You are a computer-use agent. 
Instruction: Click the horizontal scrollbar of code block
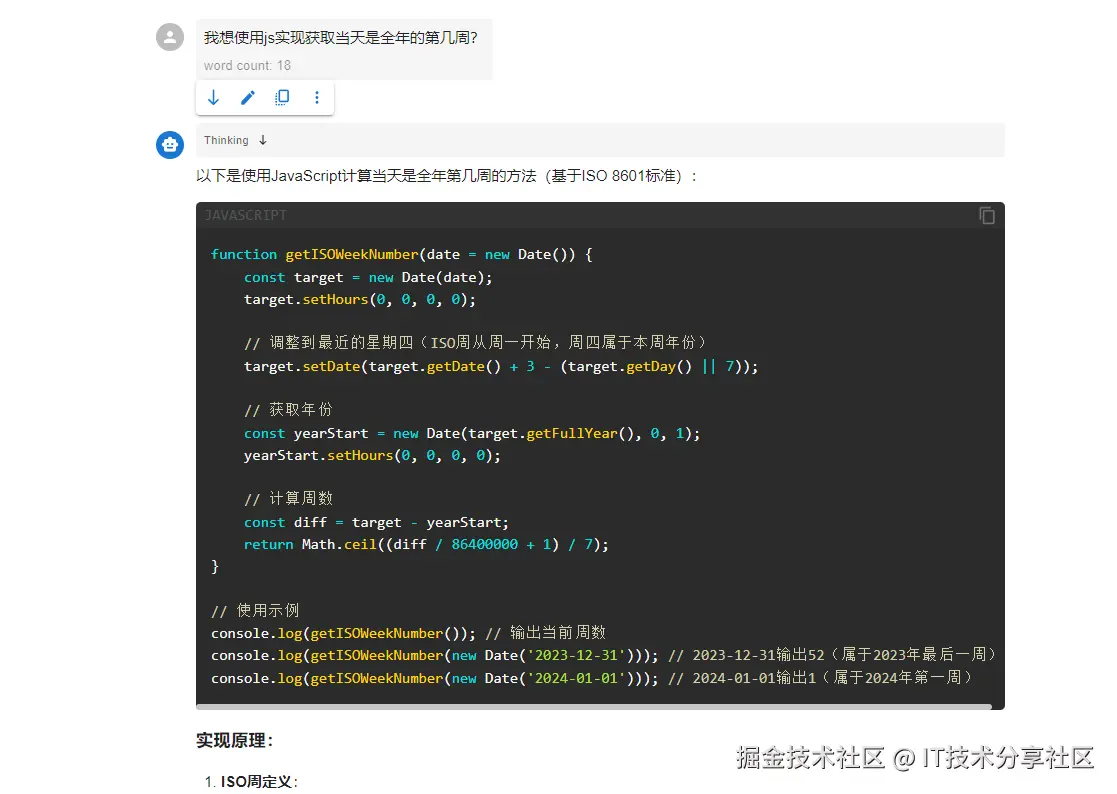[594, 706]
